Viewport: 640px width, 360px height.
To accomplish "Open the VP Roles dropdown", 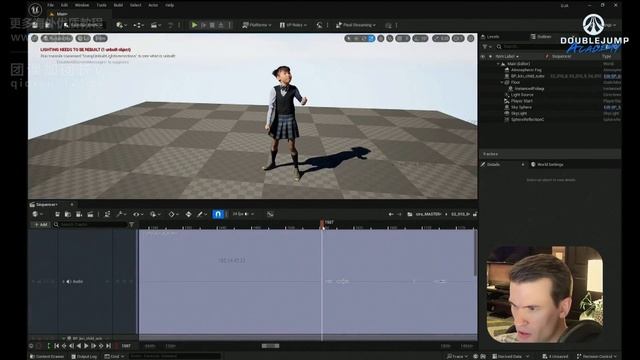I will click(x=293, y=25).
